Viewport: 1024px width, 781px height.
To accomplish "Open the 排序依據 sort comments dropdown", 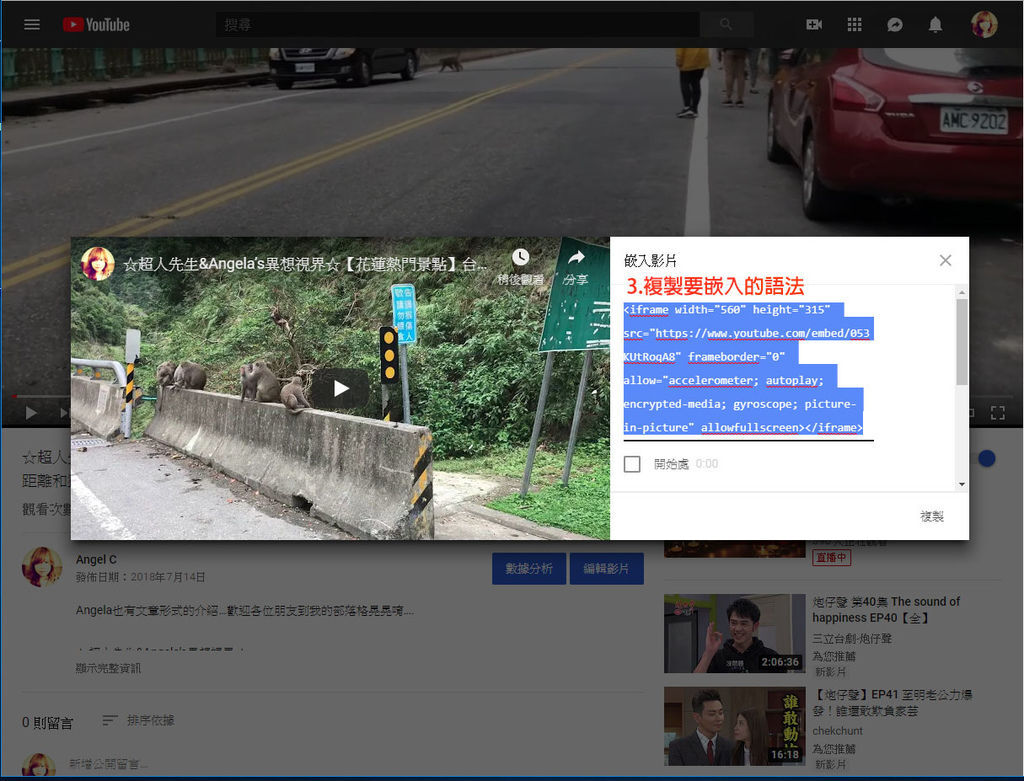I will click(138, 720).
